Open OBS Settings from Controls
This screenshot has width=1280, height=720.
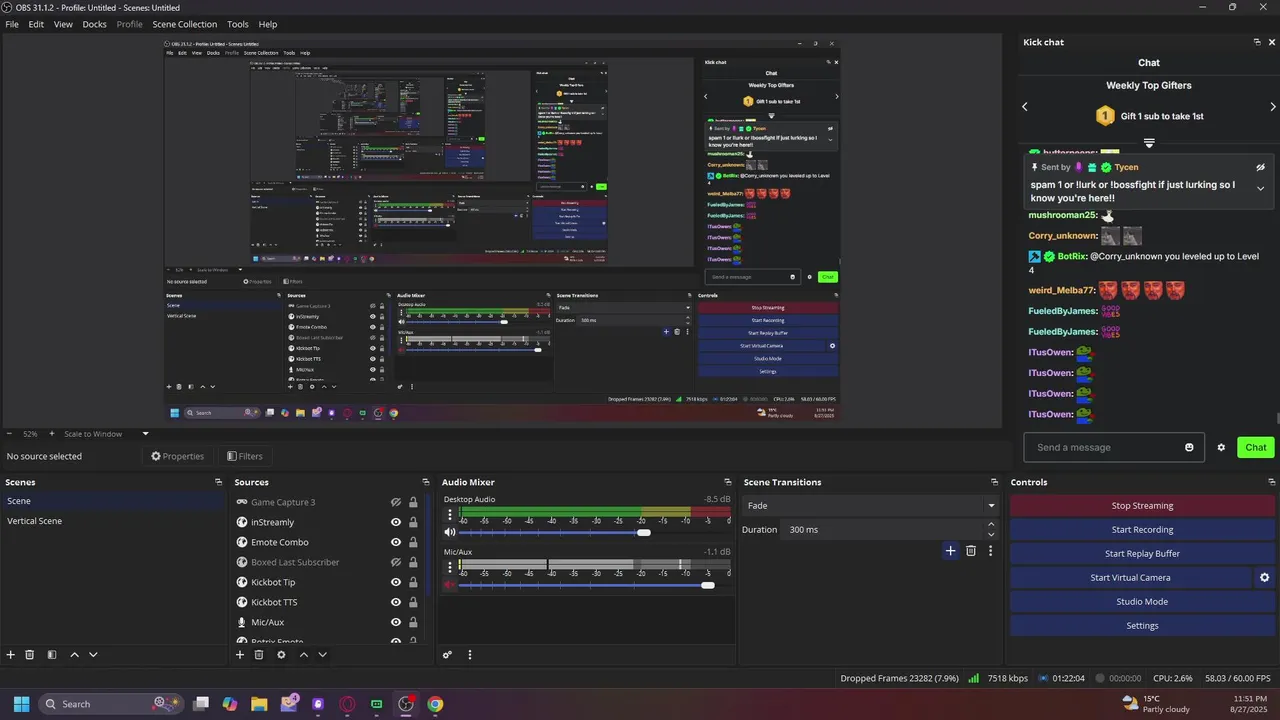tap(1142, 626)
